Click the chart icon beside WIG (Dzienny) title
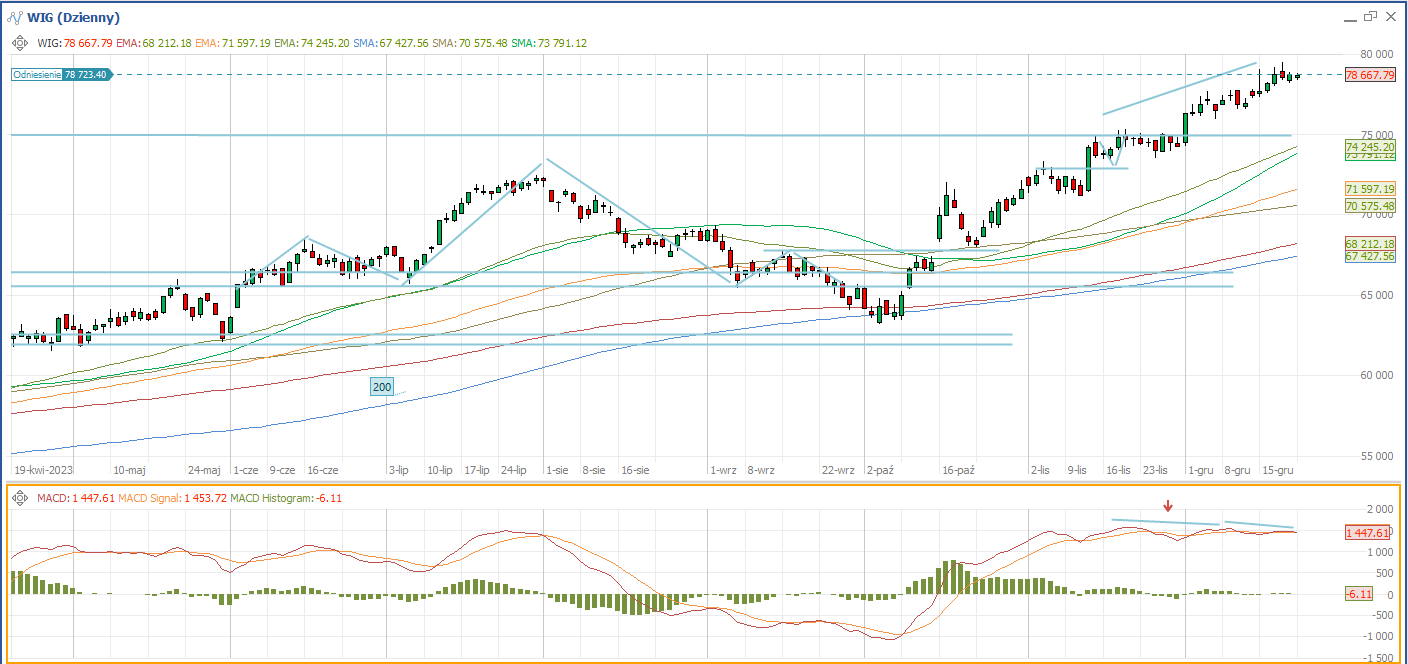This screenshot has width=1408, height=664. (15, 17)
